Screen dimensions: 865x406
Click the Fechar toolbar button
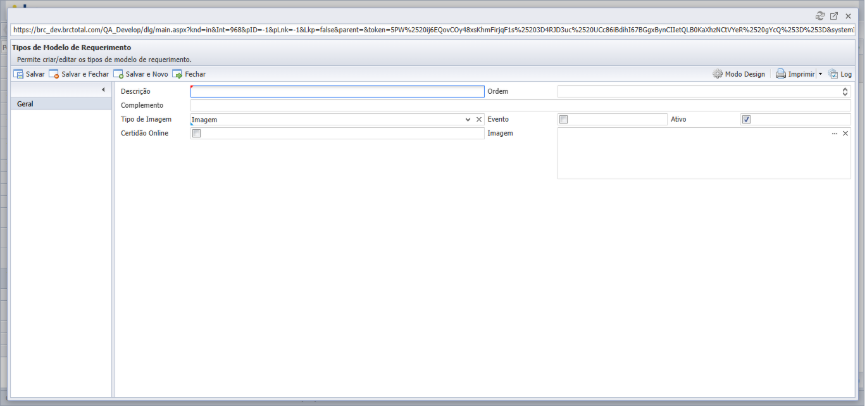click(189, 74)
